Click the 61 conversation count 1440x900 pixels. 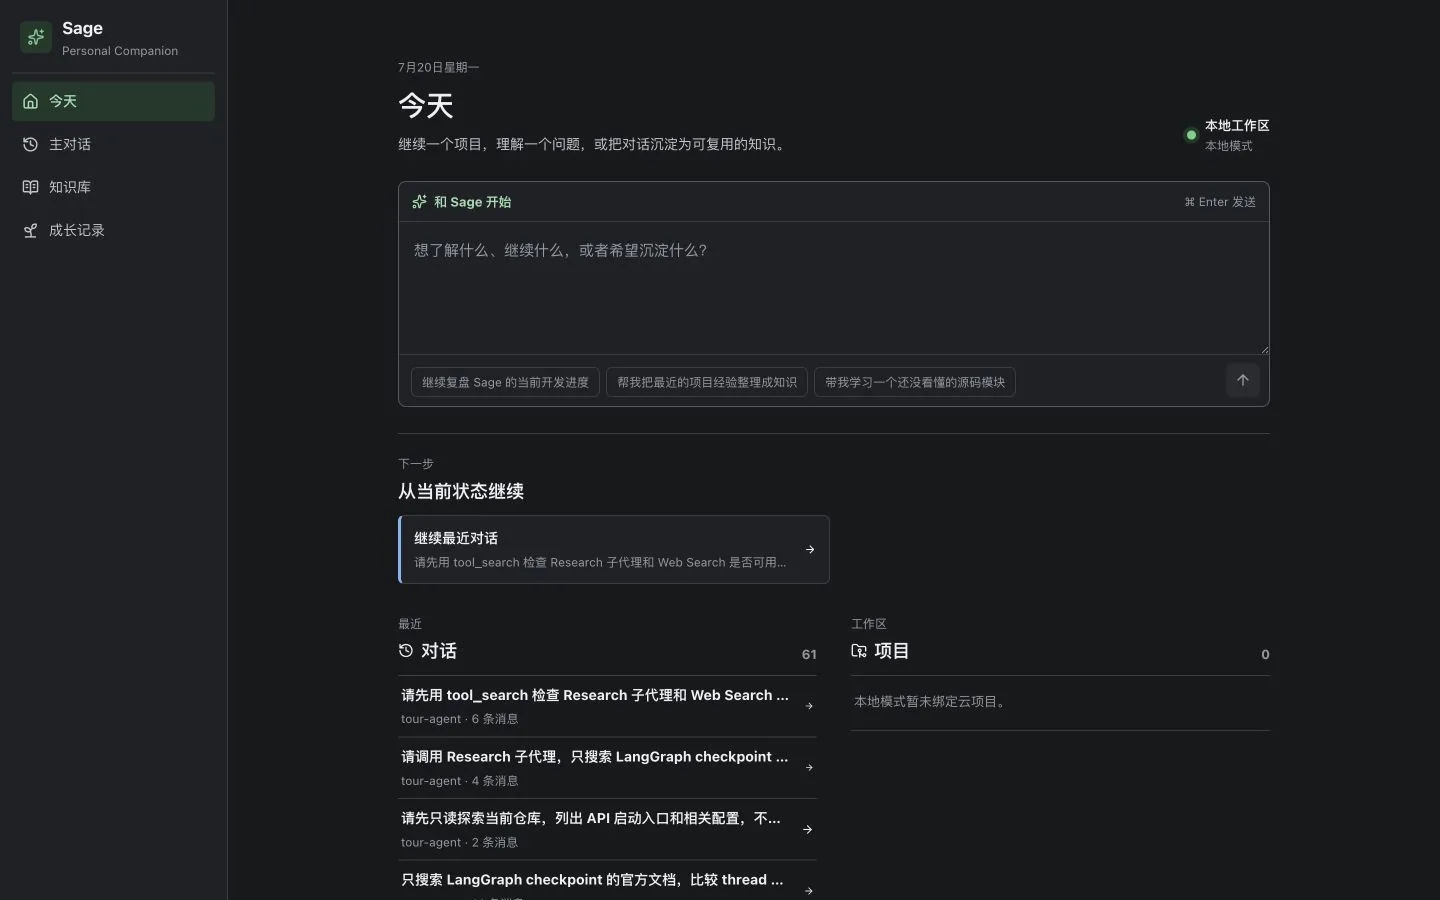[809, 654]
